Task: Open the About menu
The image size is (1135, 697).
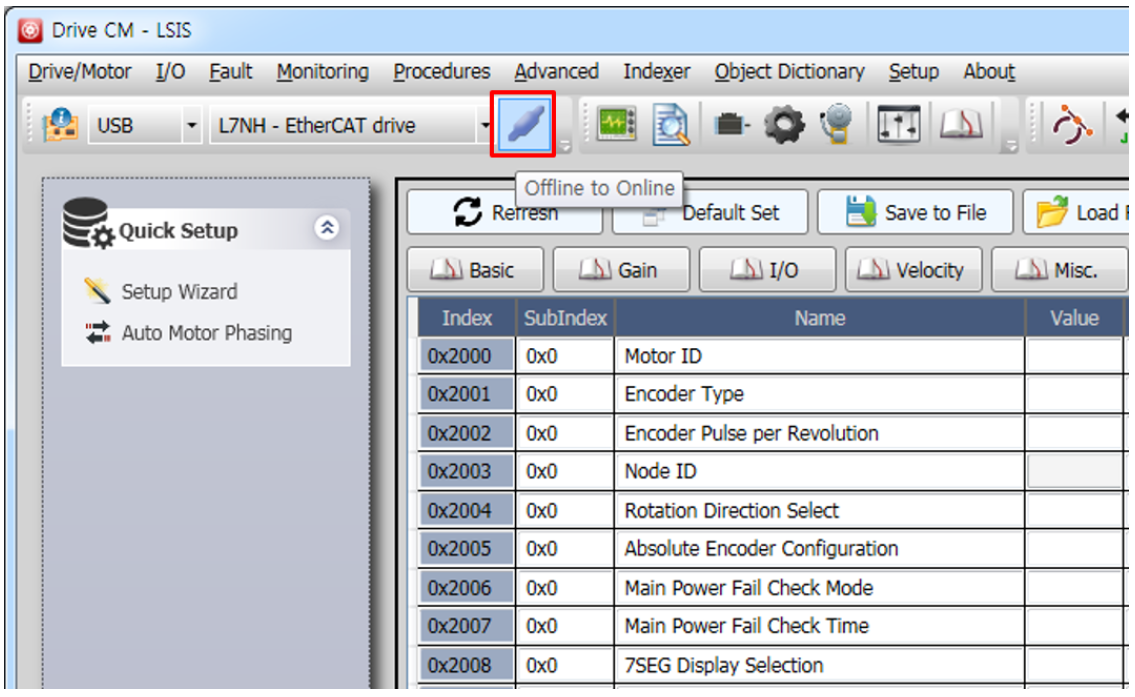Action: pos(989,72)
